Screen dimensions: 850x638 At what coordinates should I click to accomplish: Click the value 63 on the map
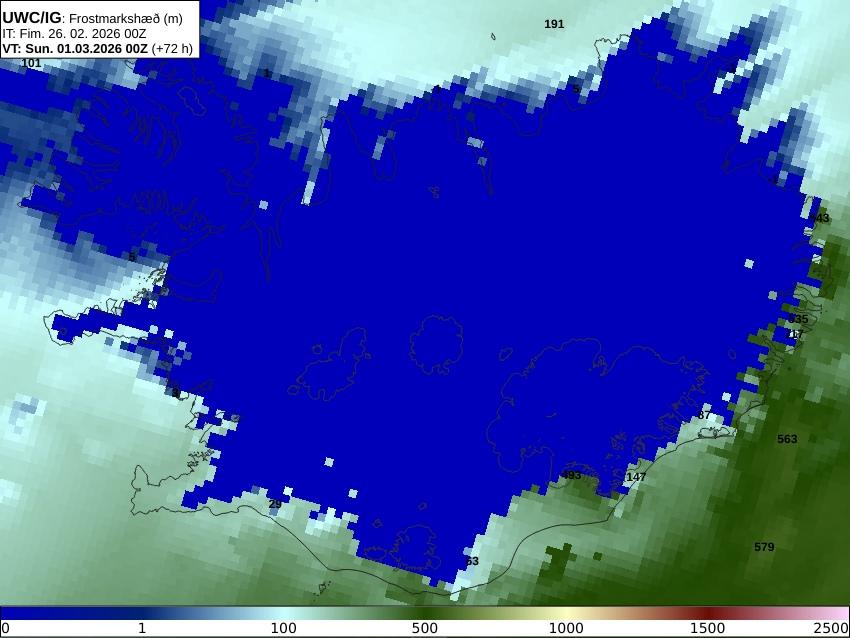[472, 561]
